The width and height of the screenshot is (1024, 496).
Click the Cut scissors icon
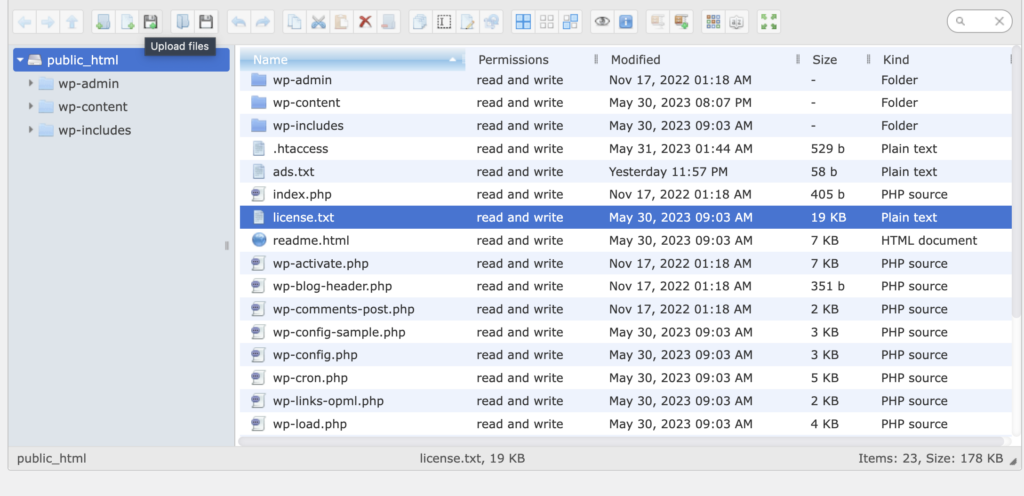click(318, 22)
